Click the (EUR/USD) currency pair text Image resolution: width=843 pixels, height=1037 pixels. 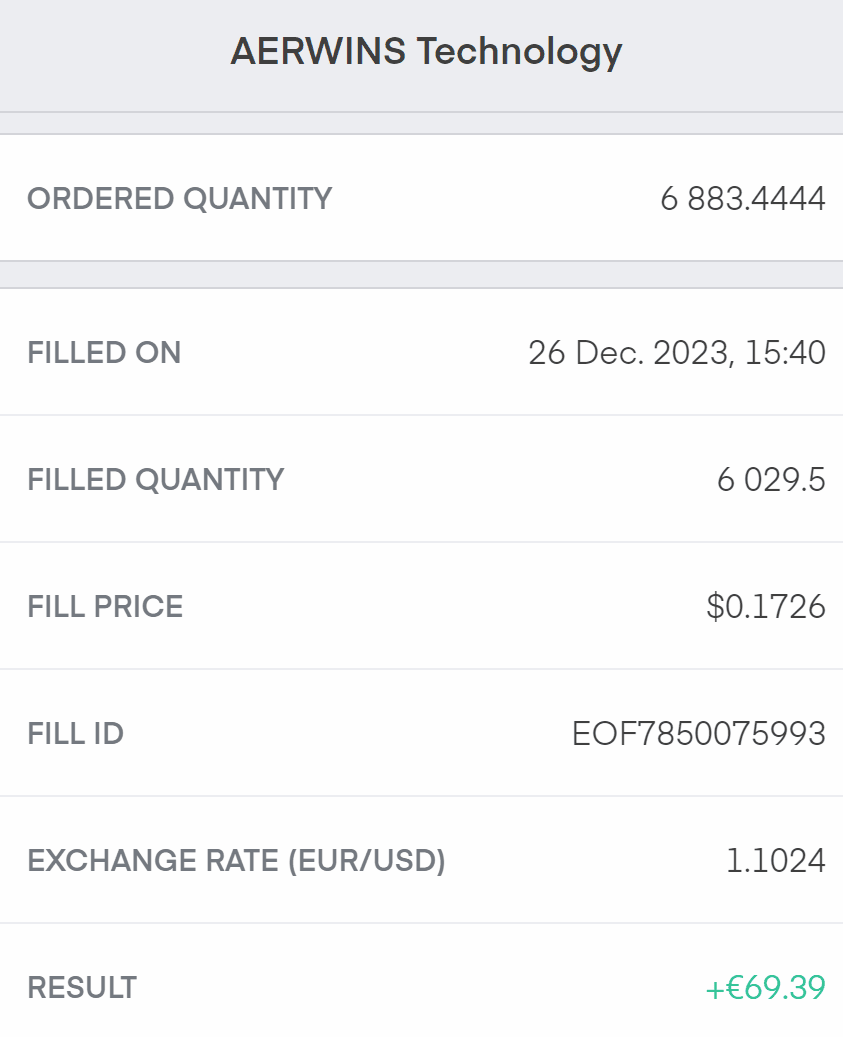coord(366,861)
